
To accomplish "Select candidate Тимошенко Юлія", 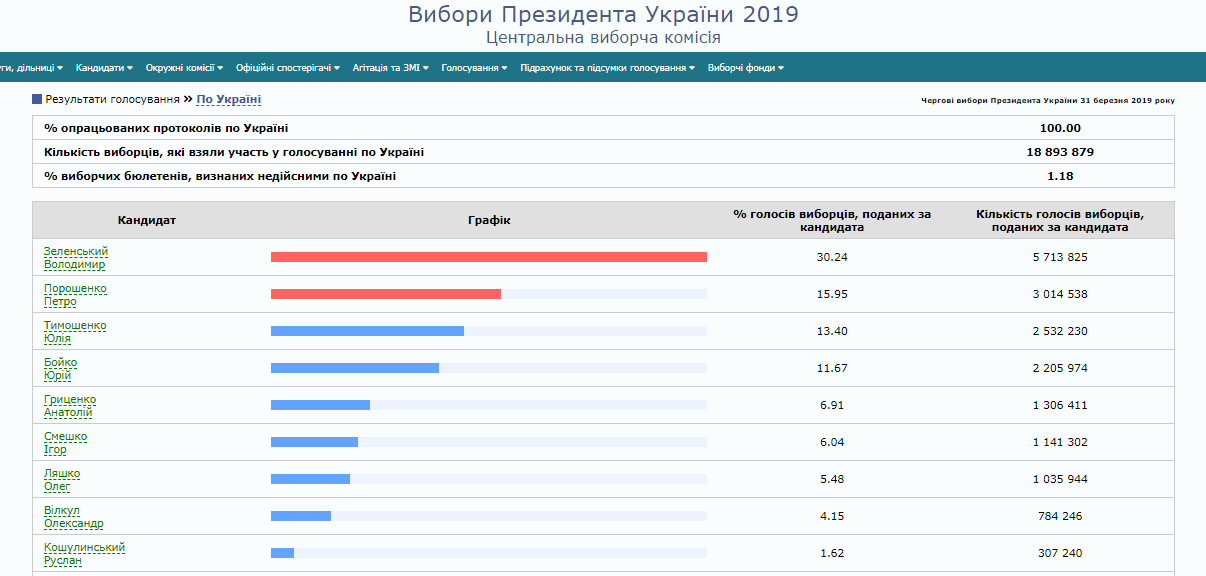I will coord(74,332).
